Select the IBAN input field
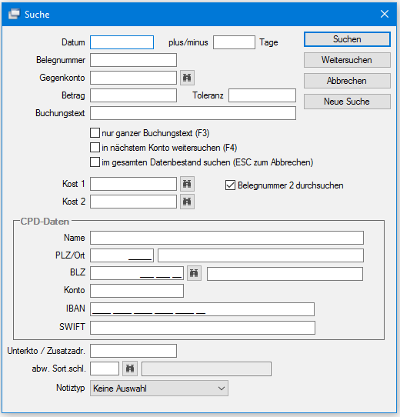The image size is (400, 417). [202, 309]
